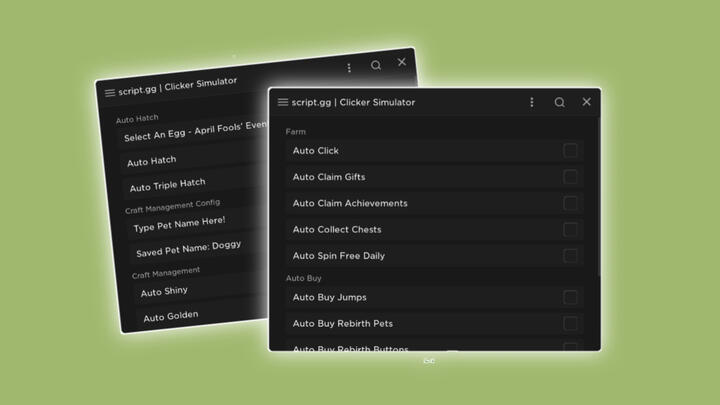
Task: Click the search icon in back window
Action: tap(375, 65)
